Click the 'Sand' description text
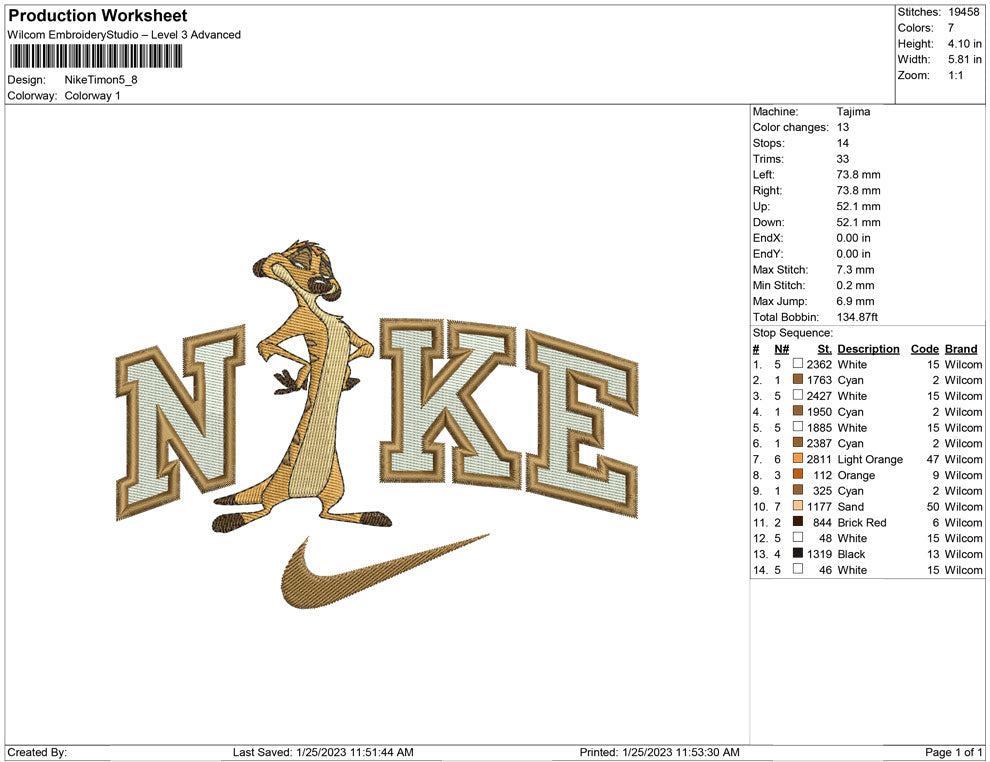Image resolution: width=990 pixels, height=762 pixels. point(850,506)
